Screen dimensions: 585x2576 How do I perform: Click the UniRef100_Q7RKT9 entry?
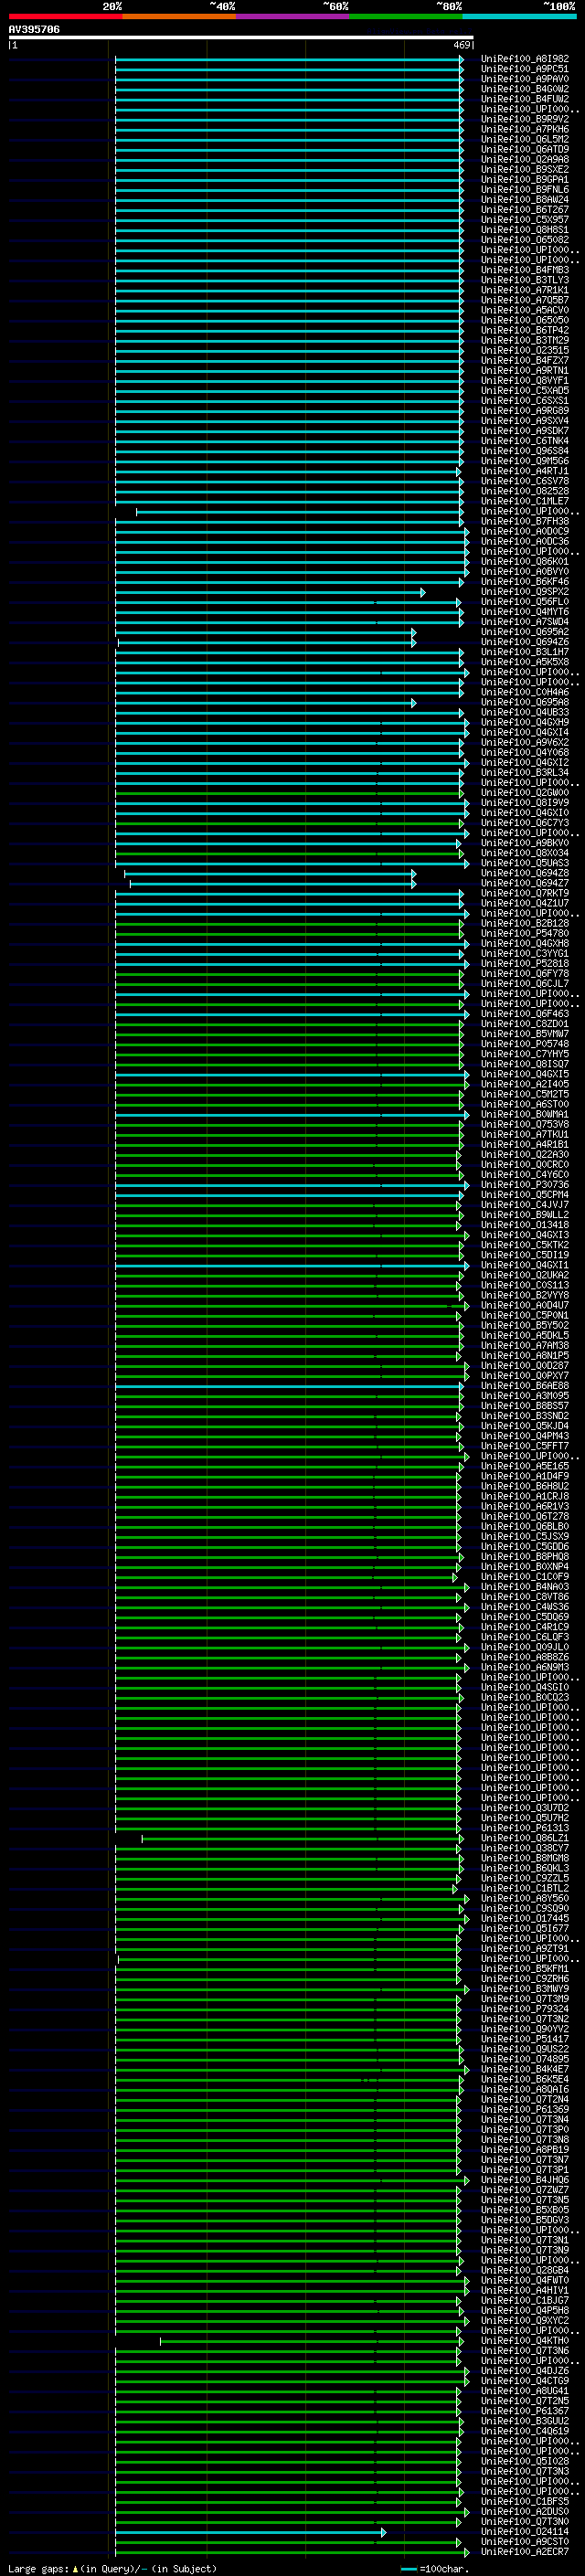[x=525, y=893]
